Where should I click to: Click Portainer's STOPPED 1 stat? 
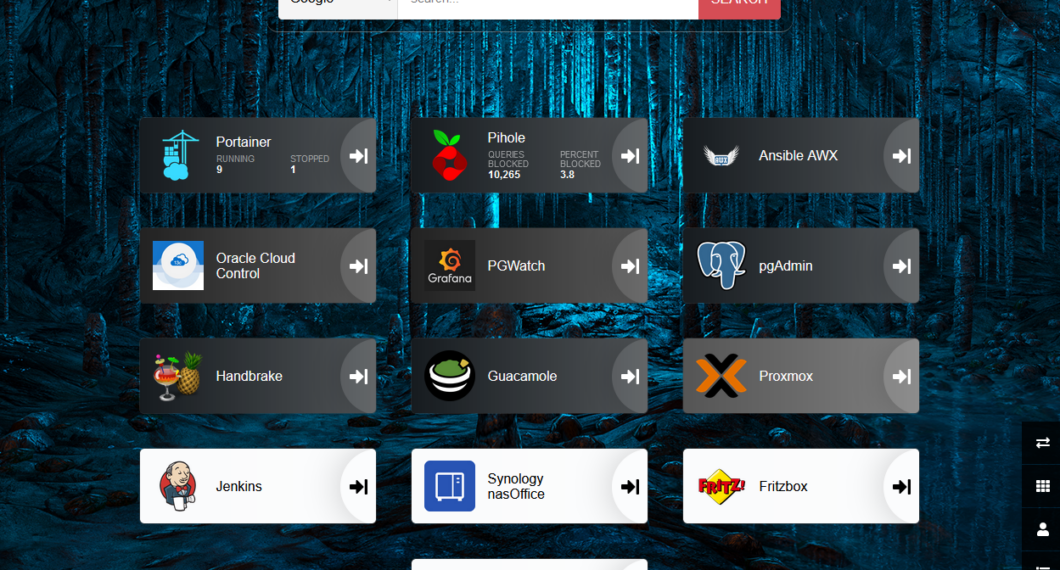click(310, 164)
